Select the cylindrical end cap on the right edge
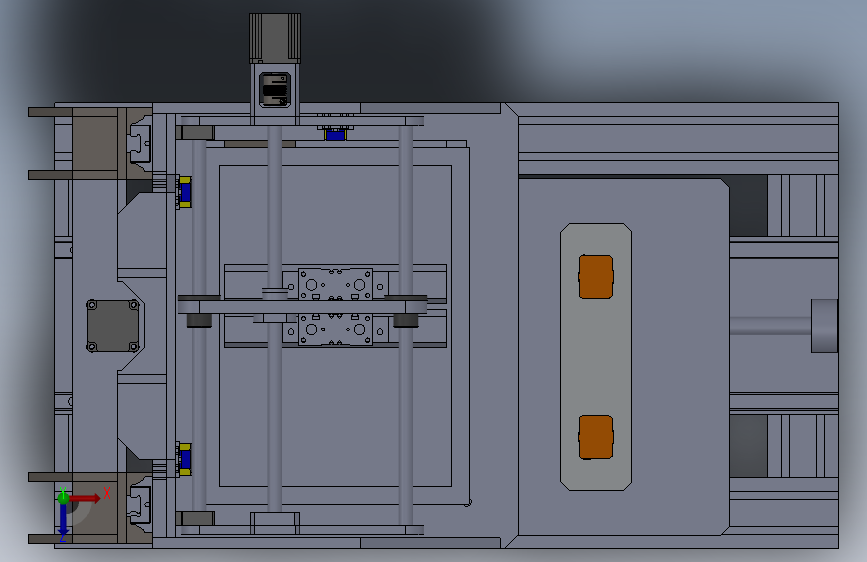The image size is (867, 562). 824,326
